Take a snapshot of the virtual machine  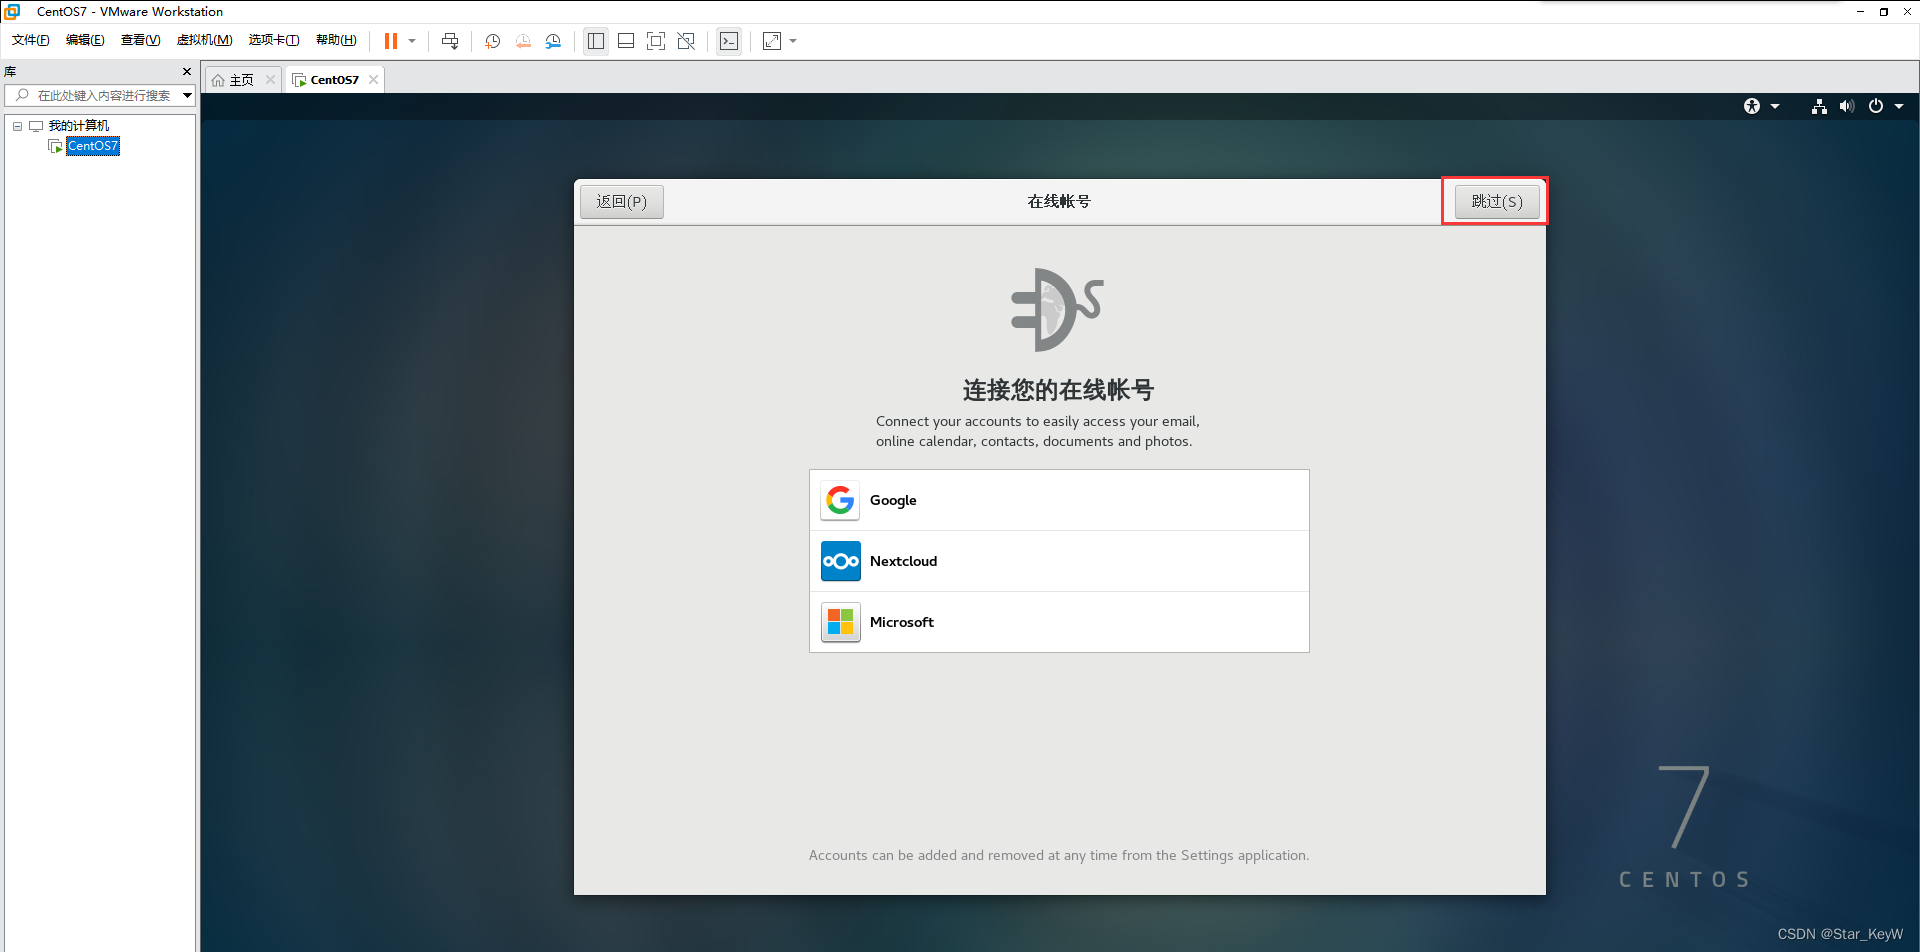492,41
